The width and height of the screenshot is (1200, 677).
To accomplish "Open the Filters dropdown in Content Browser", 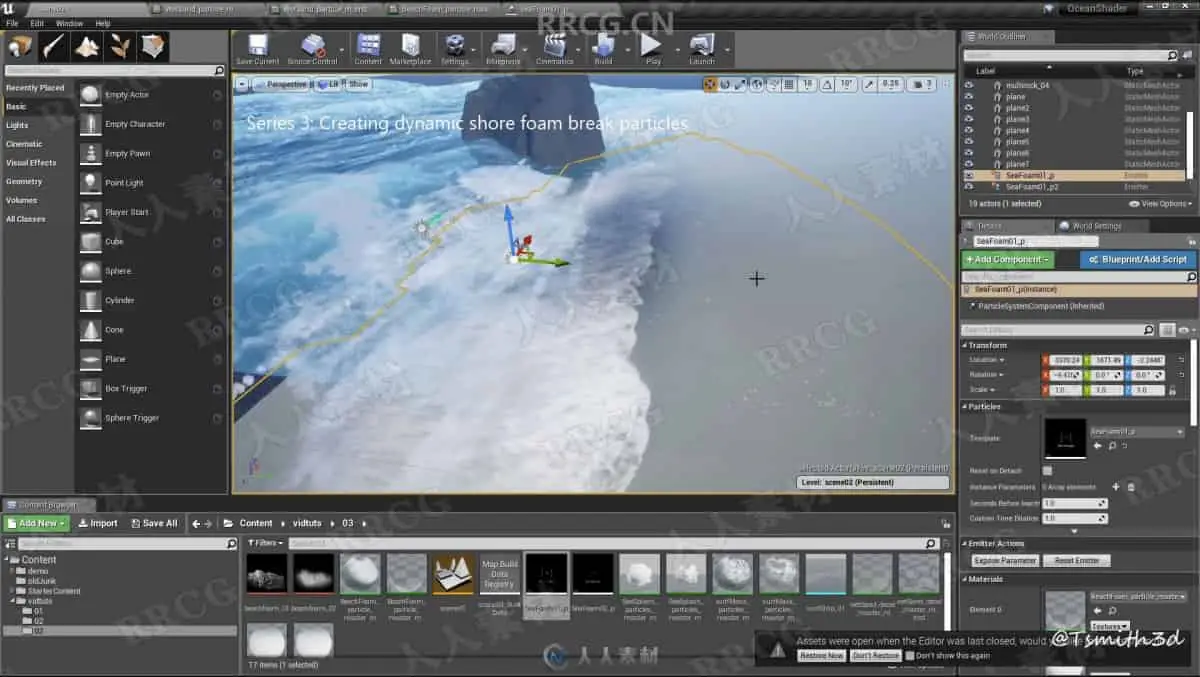I will point(266,543).
